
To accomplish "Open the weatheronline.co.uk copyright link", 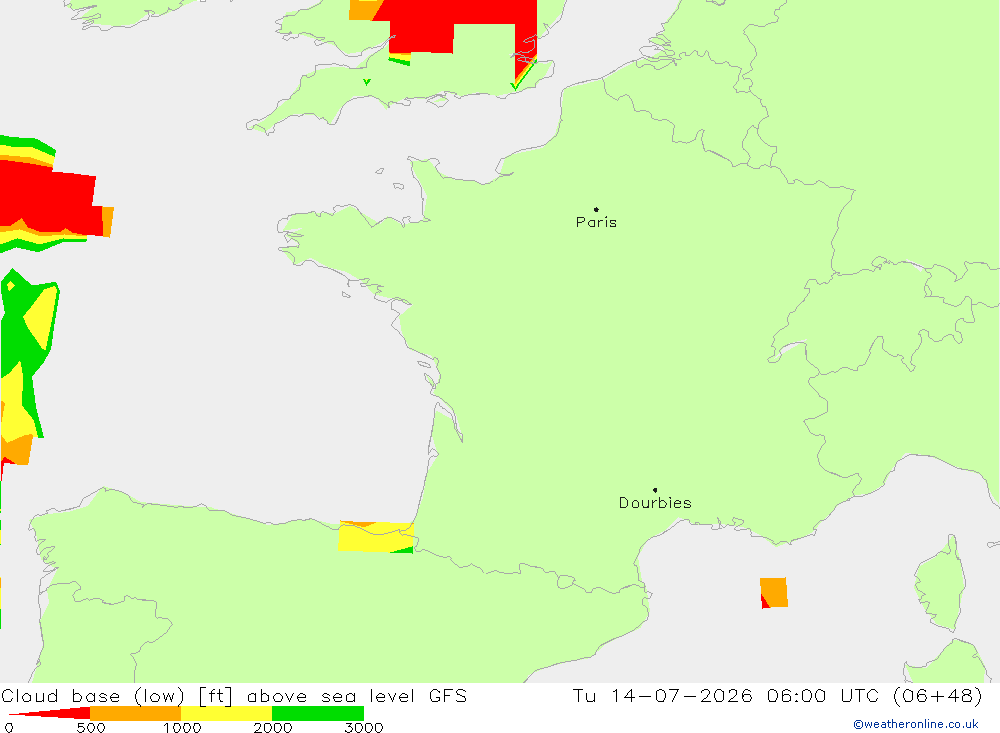I will 916,724.
